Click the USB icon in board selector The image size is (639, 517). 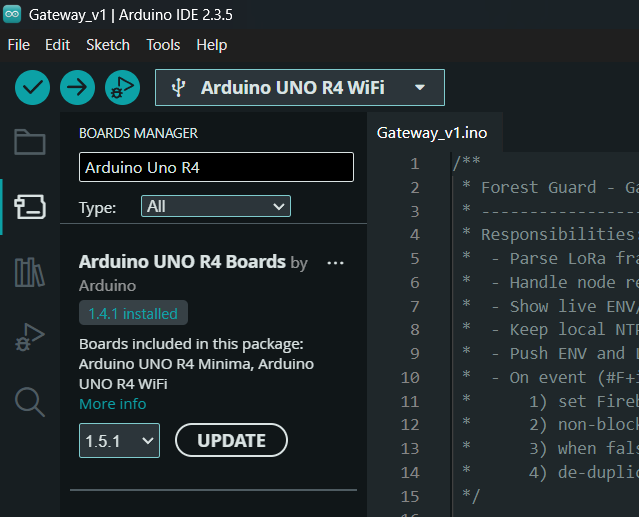tap(178, 87)
